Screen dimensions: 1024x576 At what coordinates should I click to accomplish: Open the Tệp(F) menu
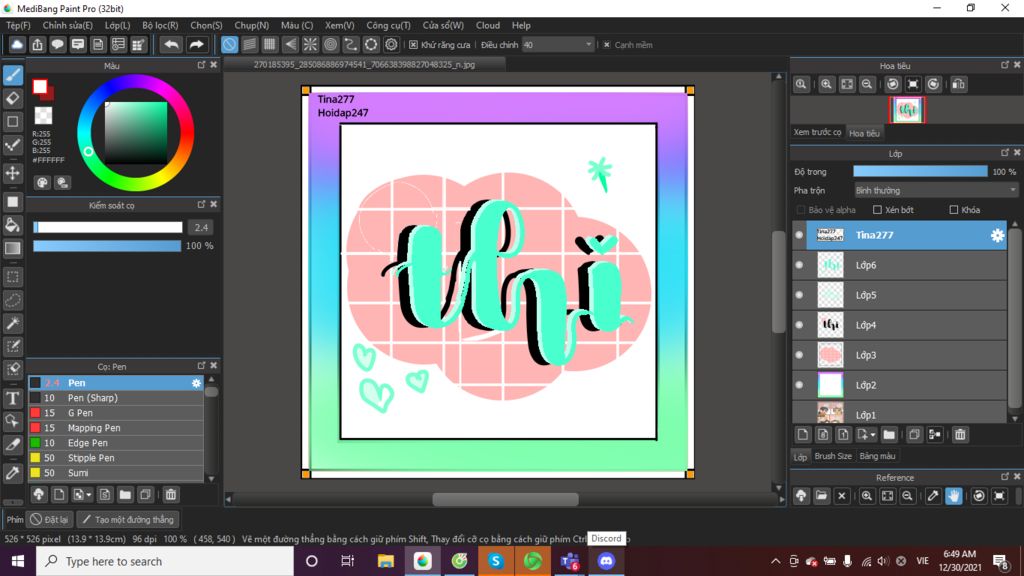tap(18, 25)
